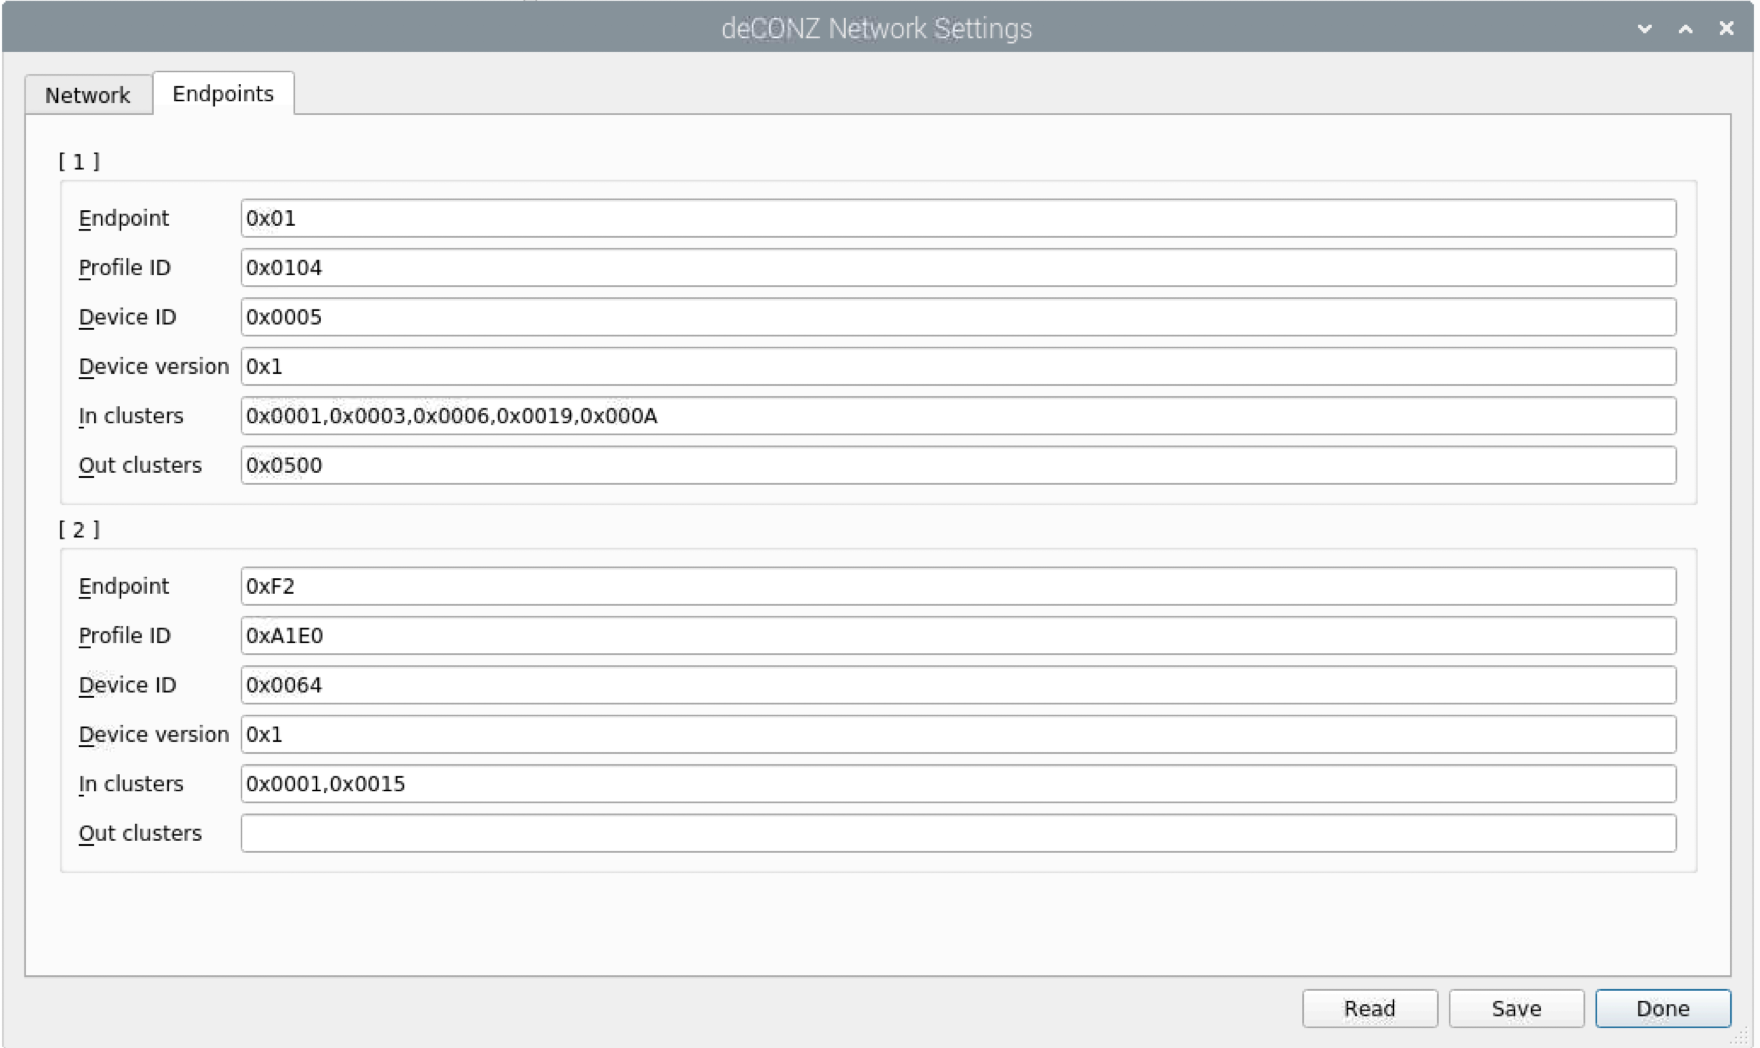1760x1048 pixels.
Task: Select the Endpoints tab
Action: (223, 94)
